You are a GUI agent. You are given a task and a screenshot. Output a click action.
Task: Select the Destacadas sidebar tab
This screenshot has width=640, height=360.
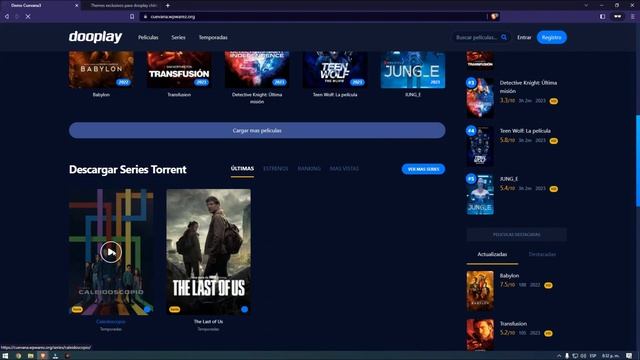[x=542, y=254]
